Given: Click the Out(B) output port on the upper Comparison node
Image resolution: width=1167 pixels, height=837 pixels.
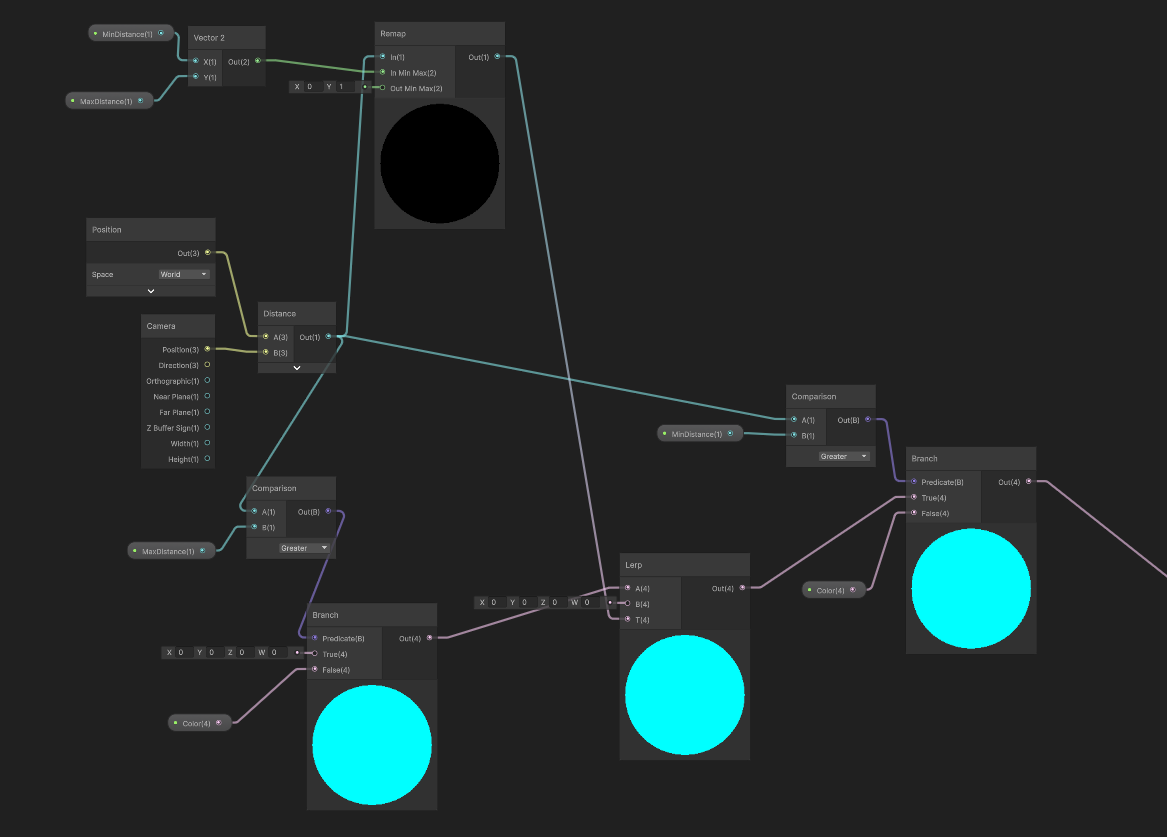Looking at the screenshot, I should click(870, 420).
